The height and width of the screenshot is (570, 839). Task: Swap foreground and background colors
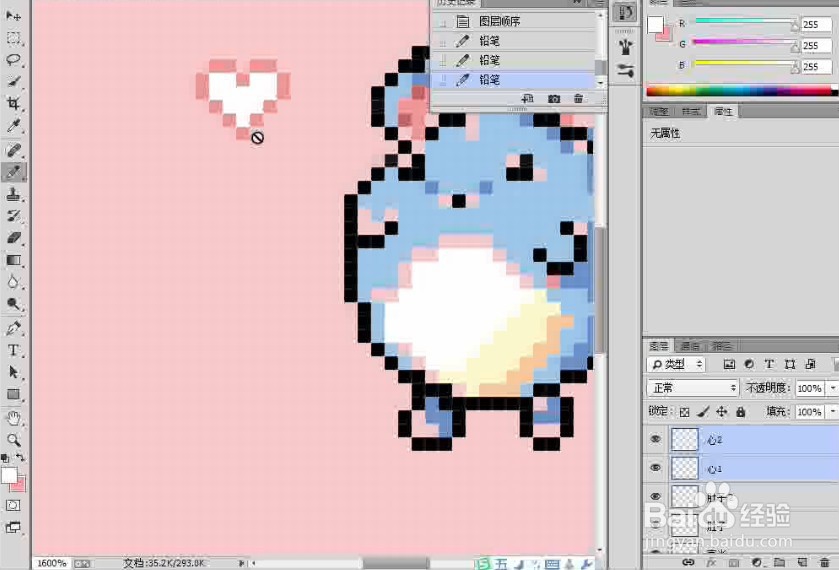pyautogui.click(x=20, y=458)
